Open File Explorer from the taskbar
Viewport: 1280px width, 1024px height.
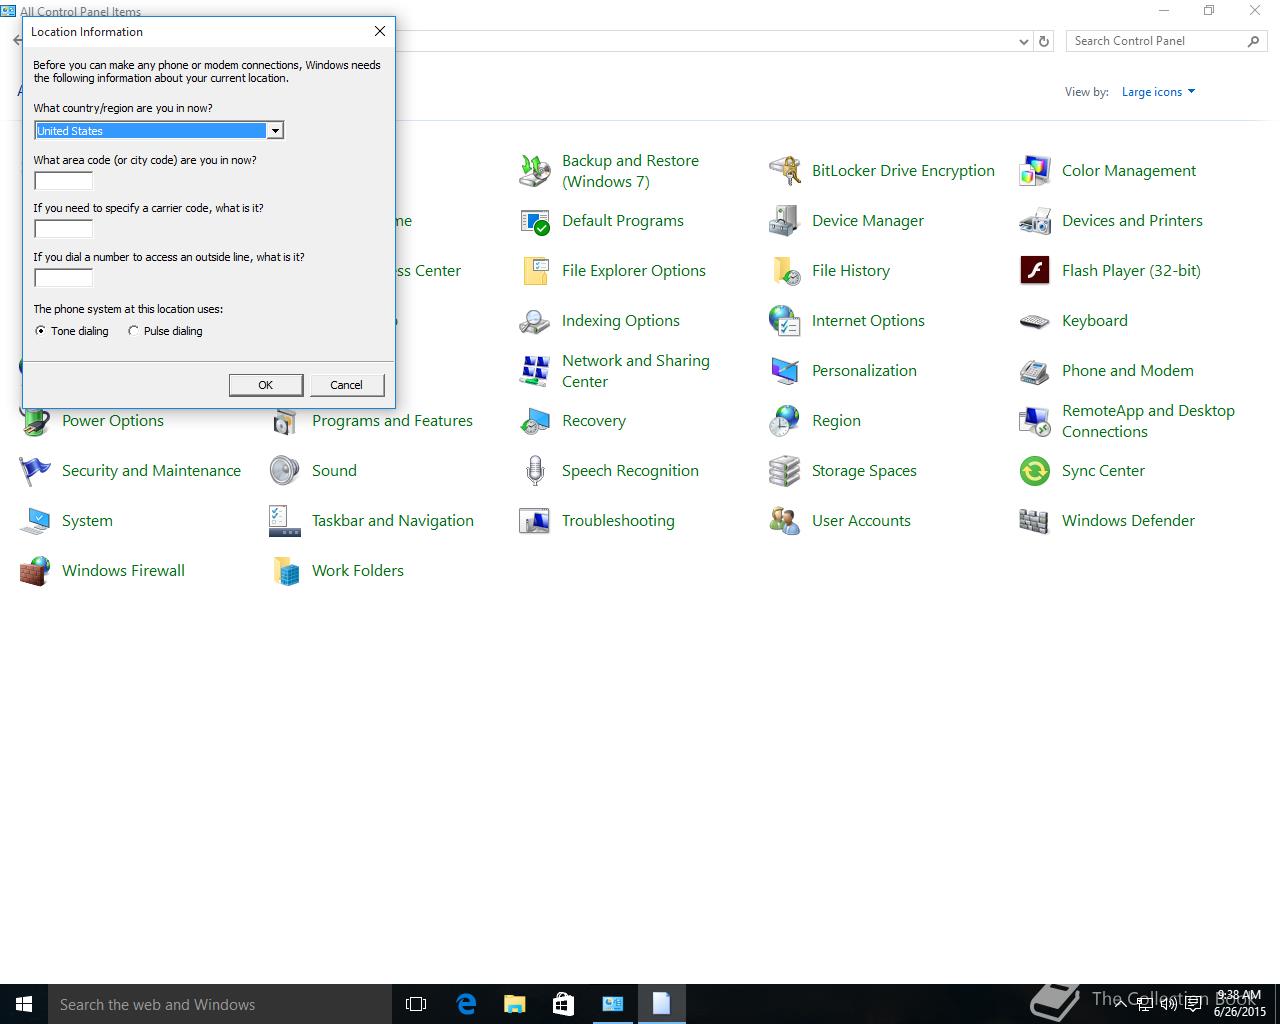point(514,1004)
